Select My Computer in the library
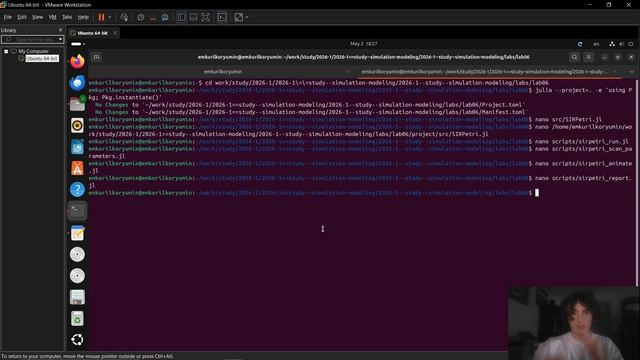Screen dimensions: 640x360 click(x=33, y=51)
